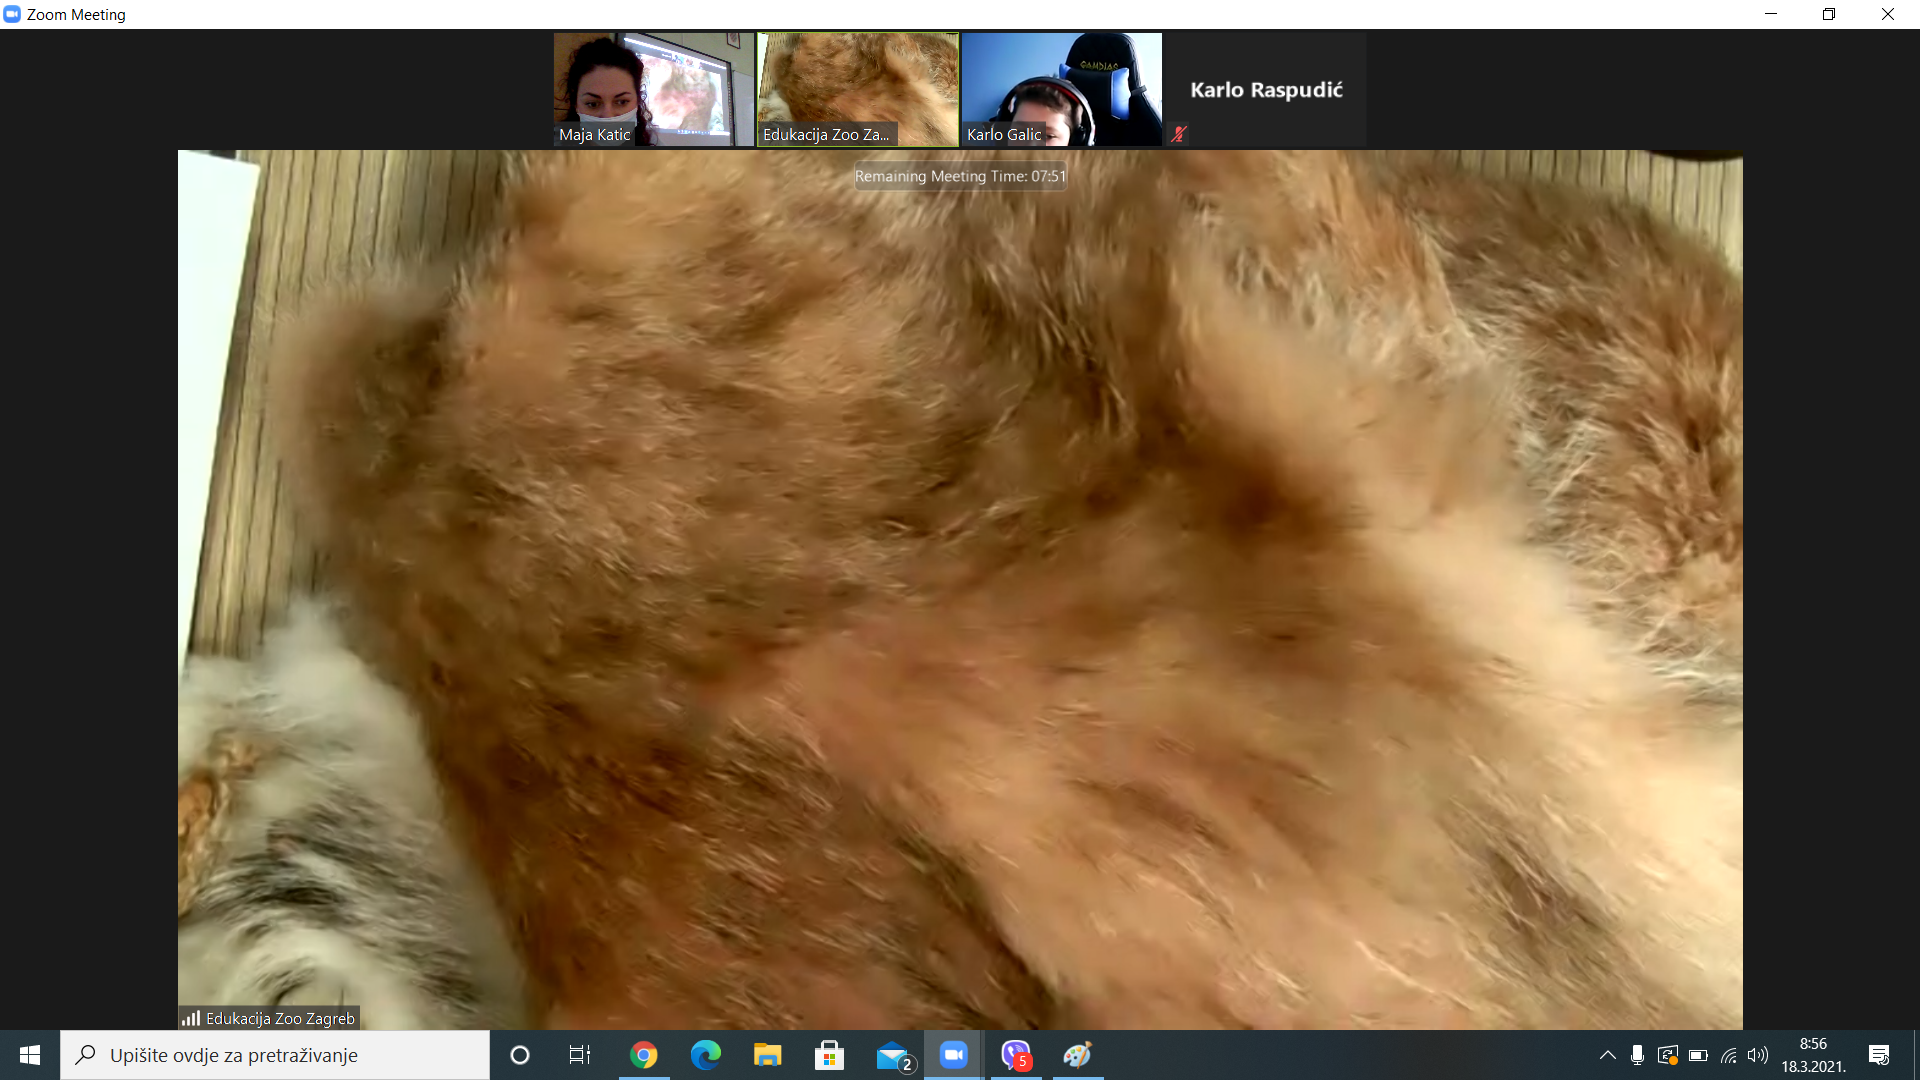Minimize the Zoom Meeting window
The width and height of the screenshot is (1920, 1080).
click(1771, 14)
